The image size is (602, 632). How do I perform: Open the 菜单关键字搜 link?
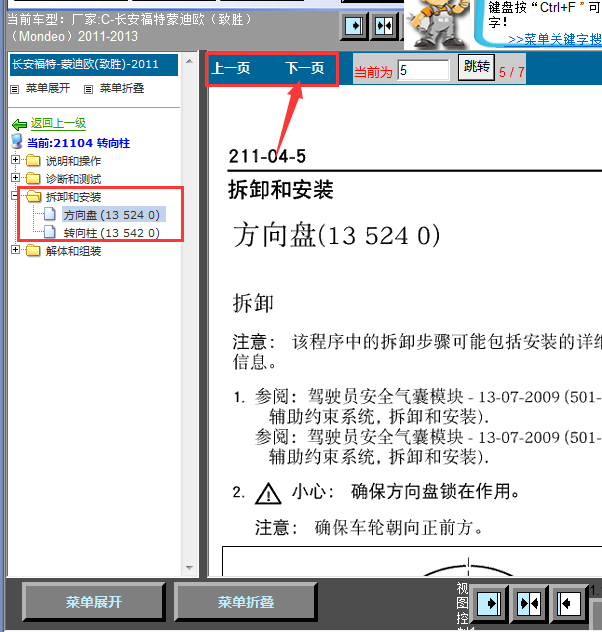554,40
